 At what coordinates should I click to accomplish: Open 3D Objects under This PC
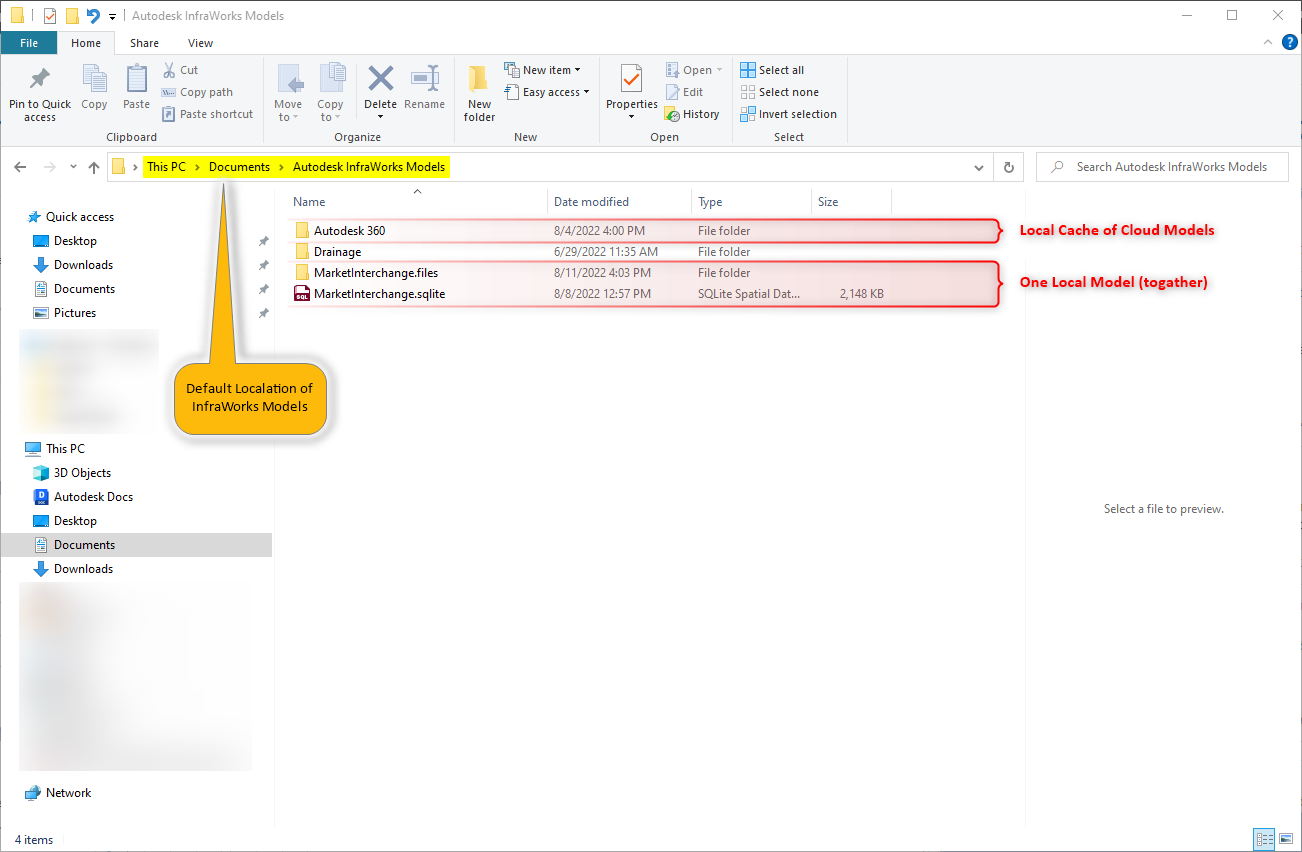82,473
